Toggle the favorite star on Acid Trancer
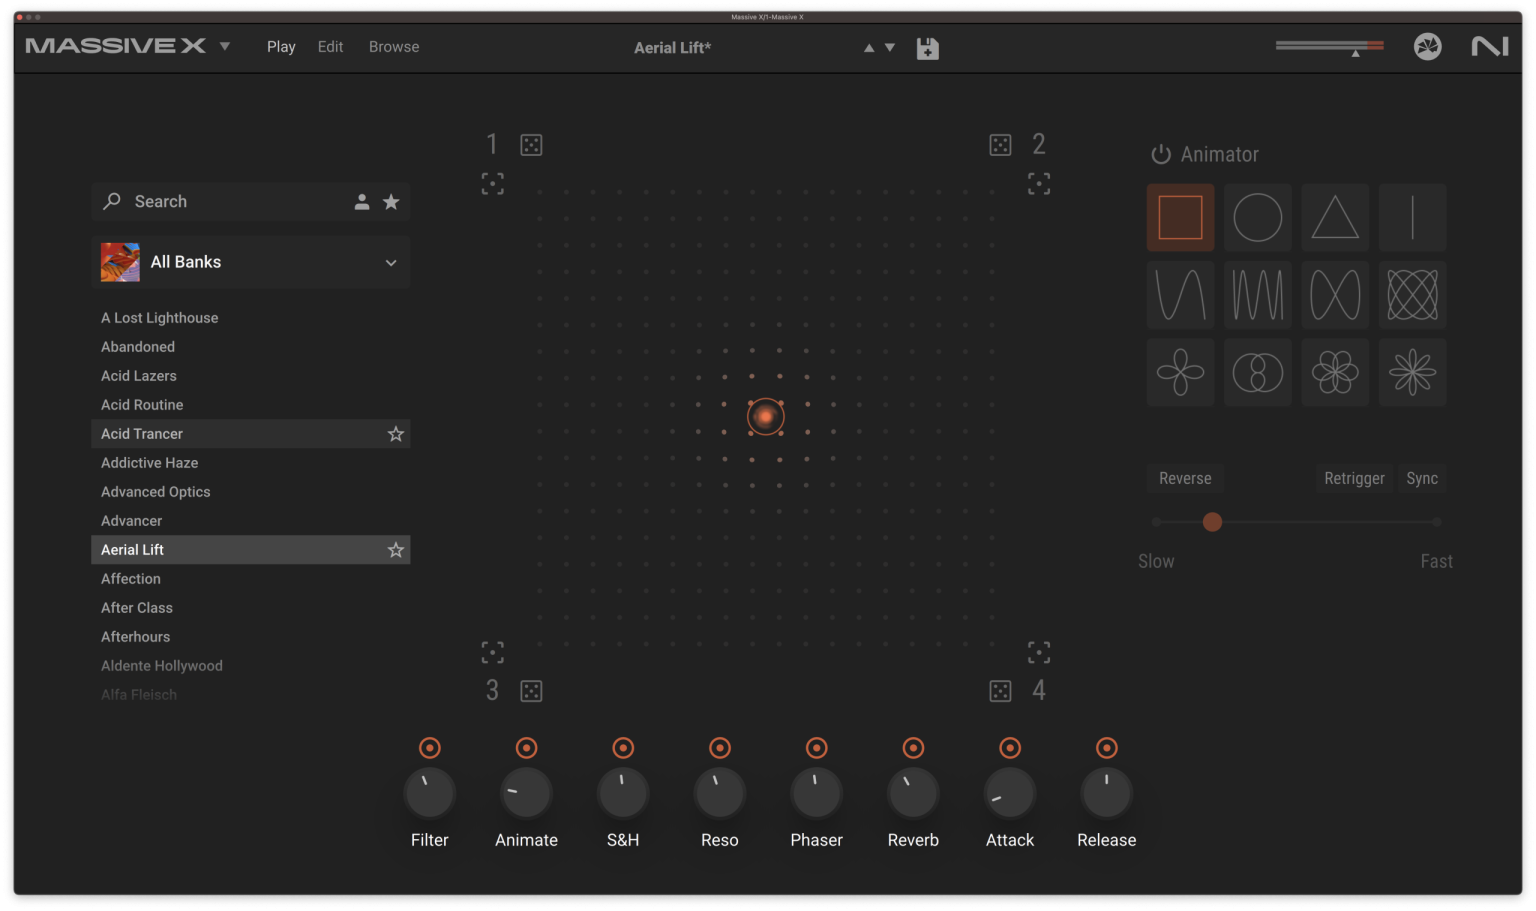 [395, 433]
